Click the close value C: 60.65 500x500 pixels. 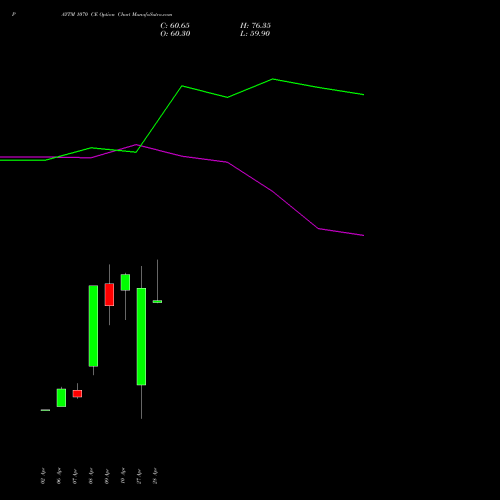tap(175, 26)
